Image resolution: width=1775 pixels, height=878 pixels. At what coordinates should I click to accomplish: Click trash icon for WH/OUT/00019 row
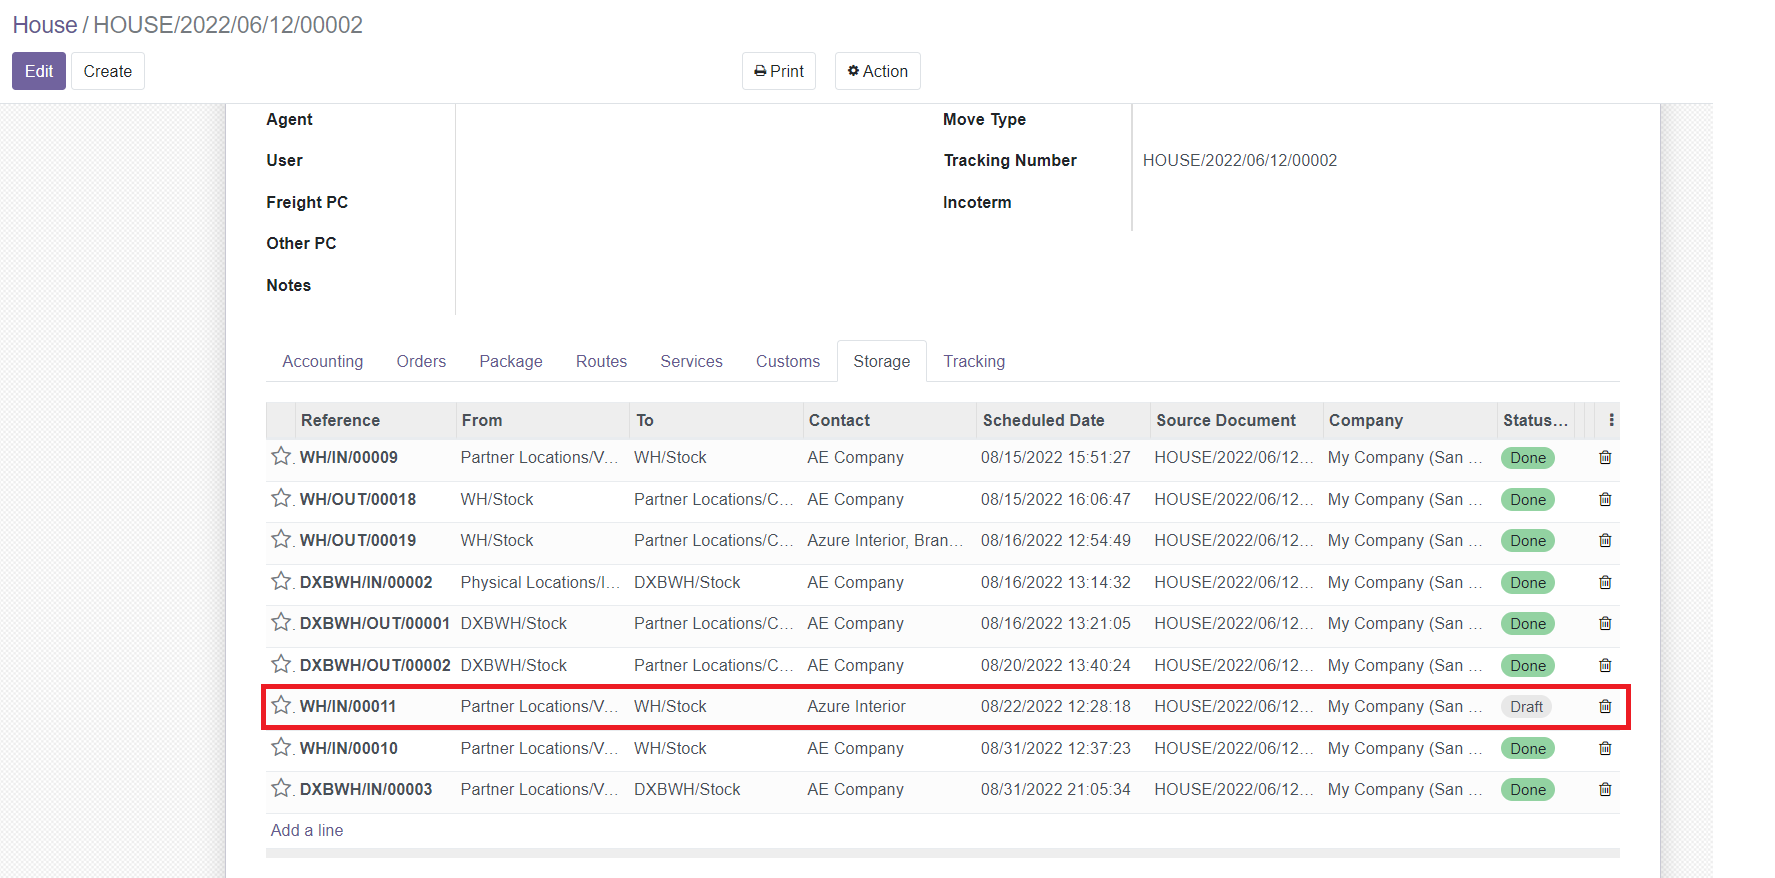[x=1605, y=541]
